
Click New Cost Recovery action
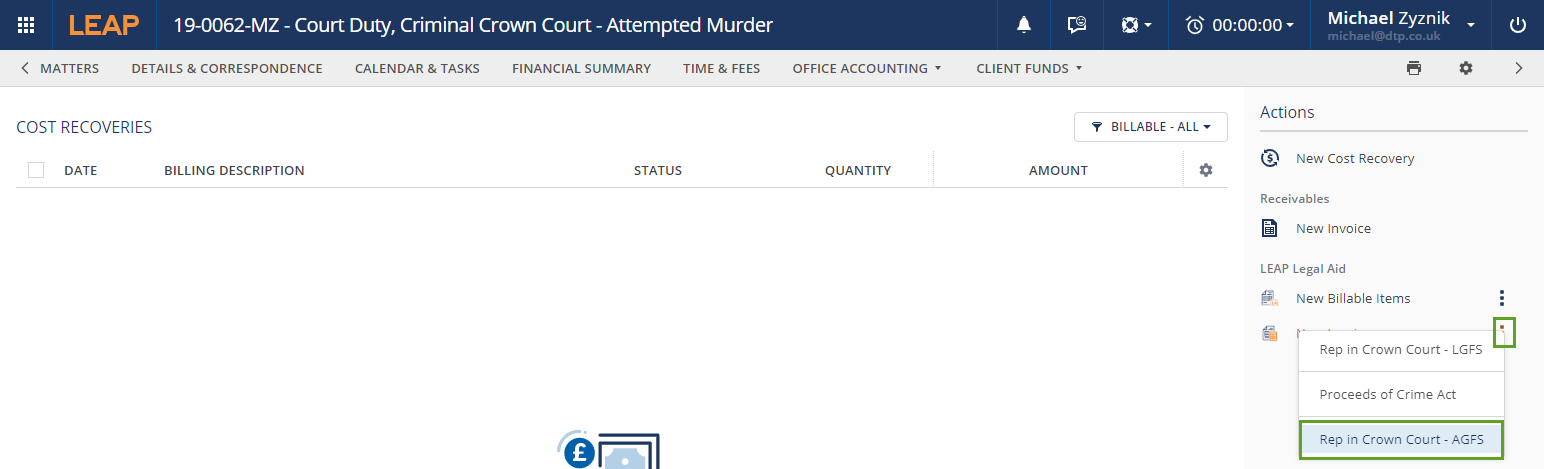point(1354,158)
